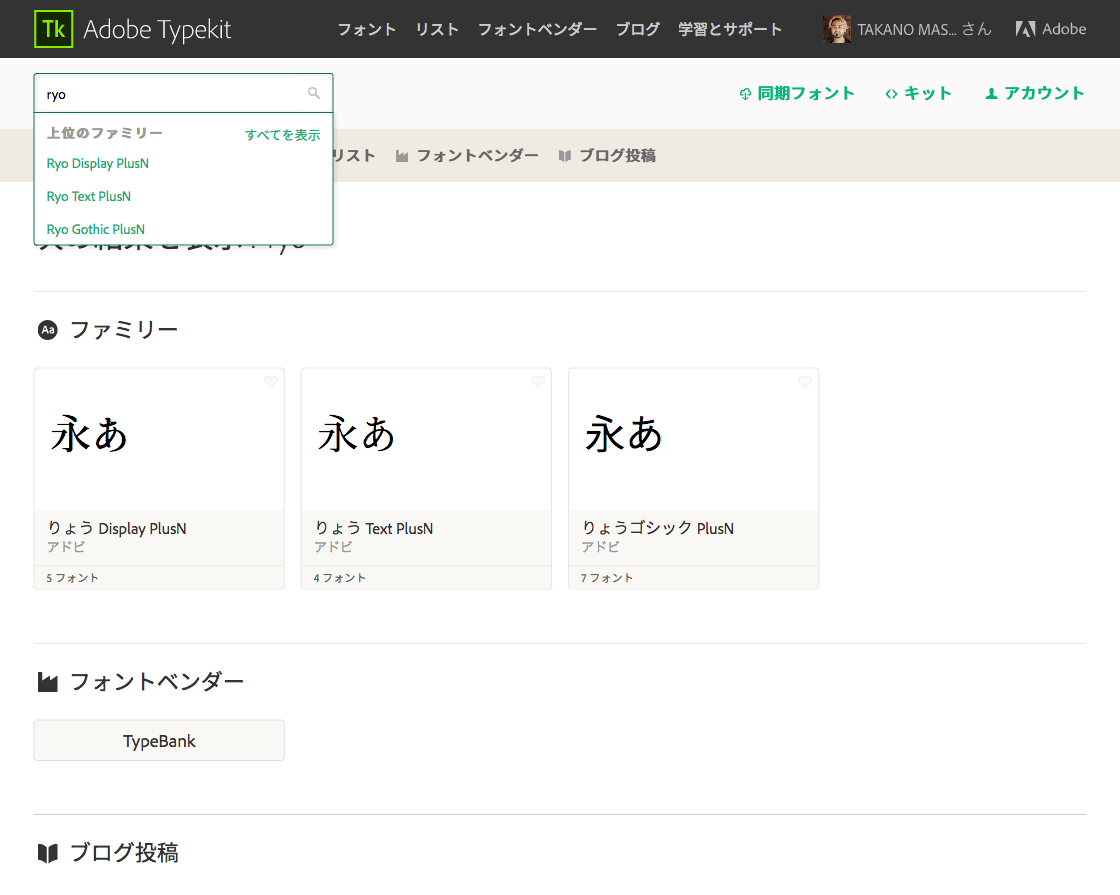Open the りょう Display PlusN font preview
The image size is (1120, 895).
click(x=159, y=439)
